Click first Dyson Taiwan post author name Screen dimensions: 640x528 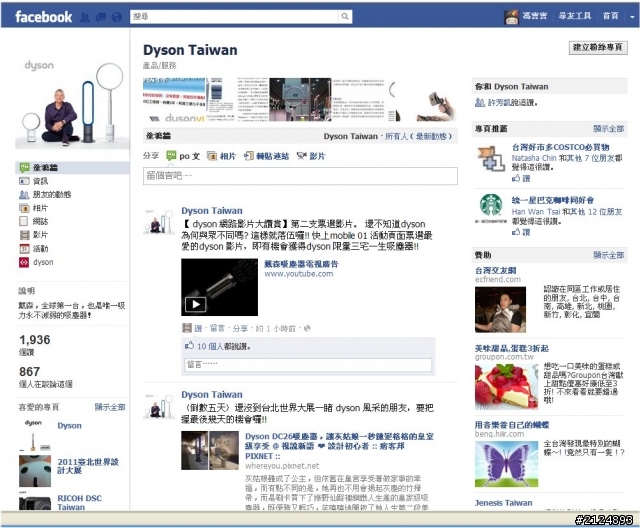212,211
